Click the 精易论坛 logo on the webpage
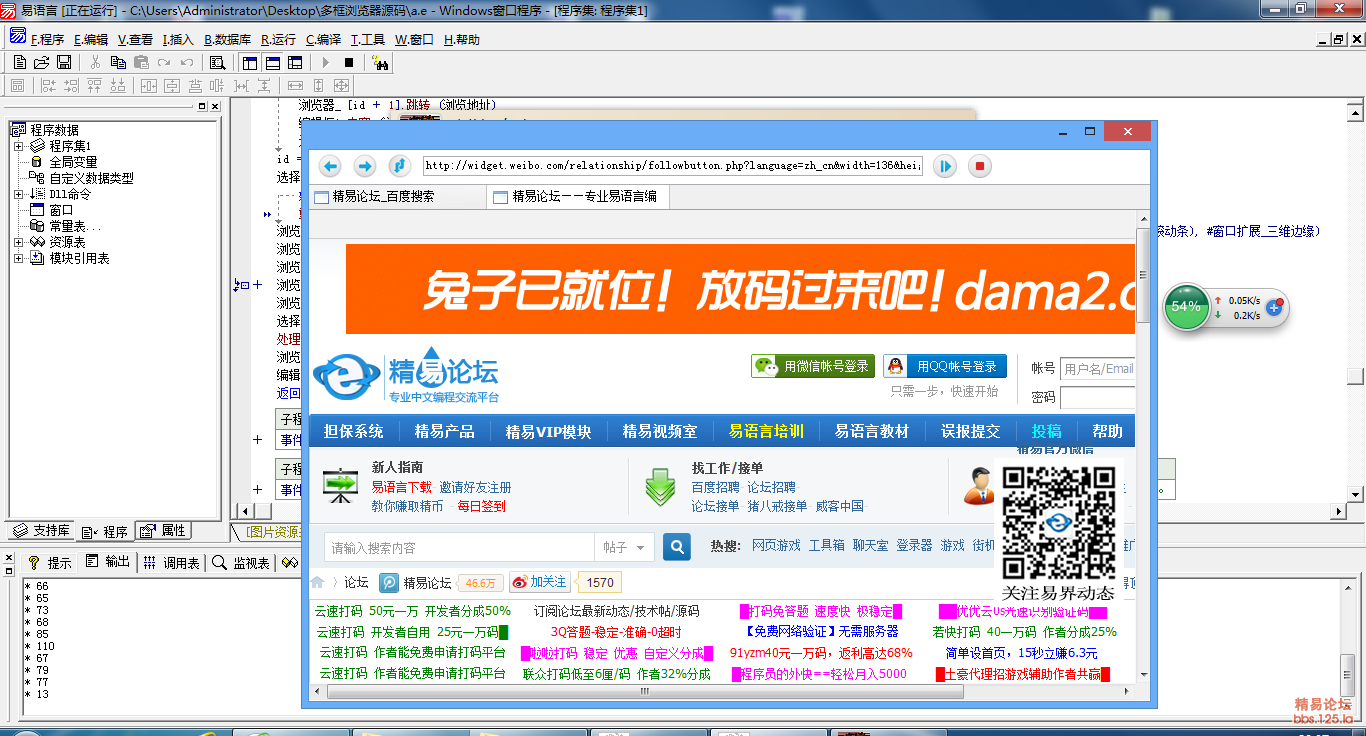 pos(406,375)
